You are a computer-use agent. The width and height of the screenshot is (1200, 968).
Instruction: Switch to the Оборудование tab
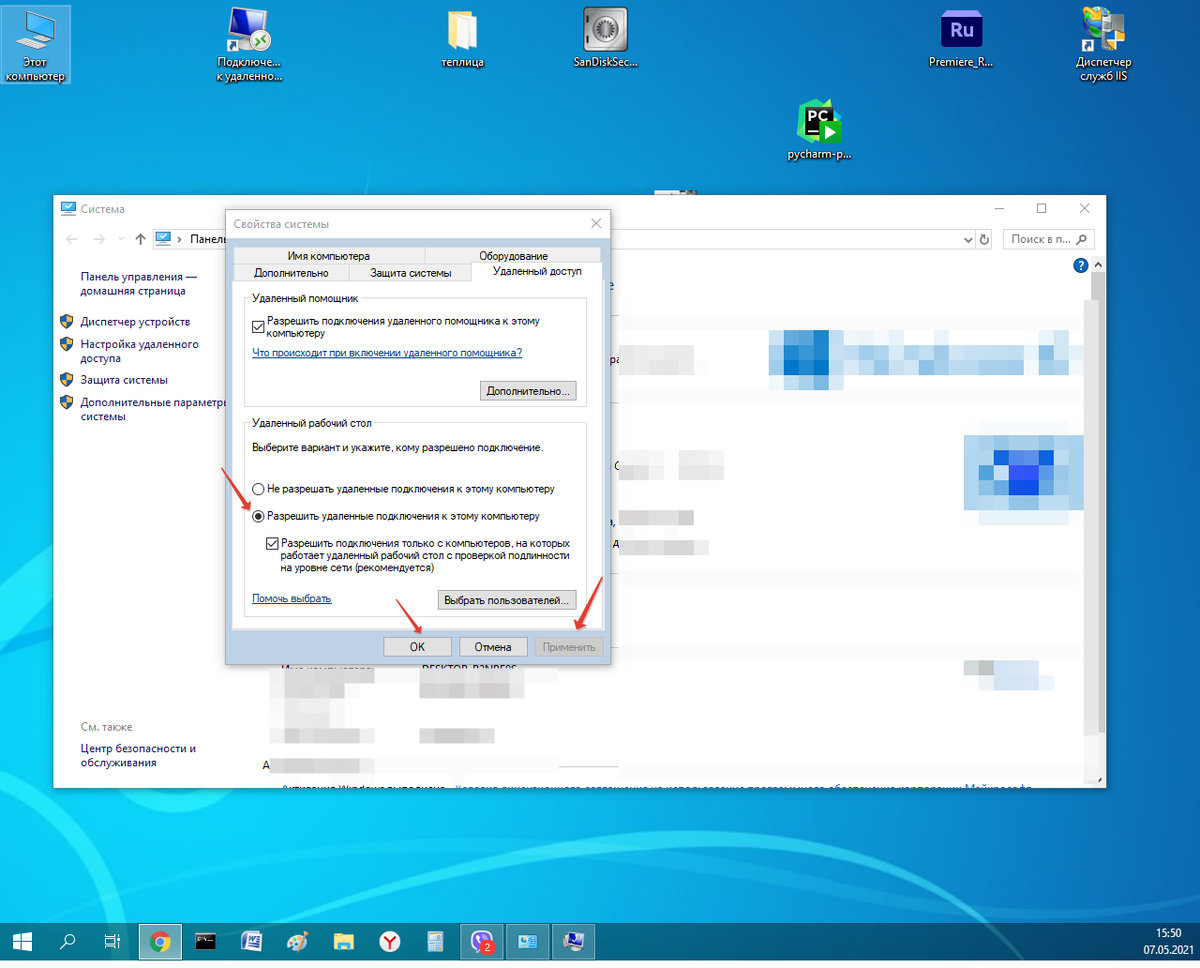[513, 256]
